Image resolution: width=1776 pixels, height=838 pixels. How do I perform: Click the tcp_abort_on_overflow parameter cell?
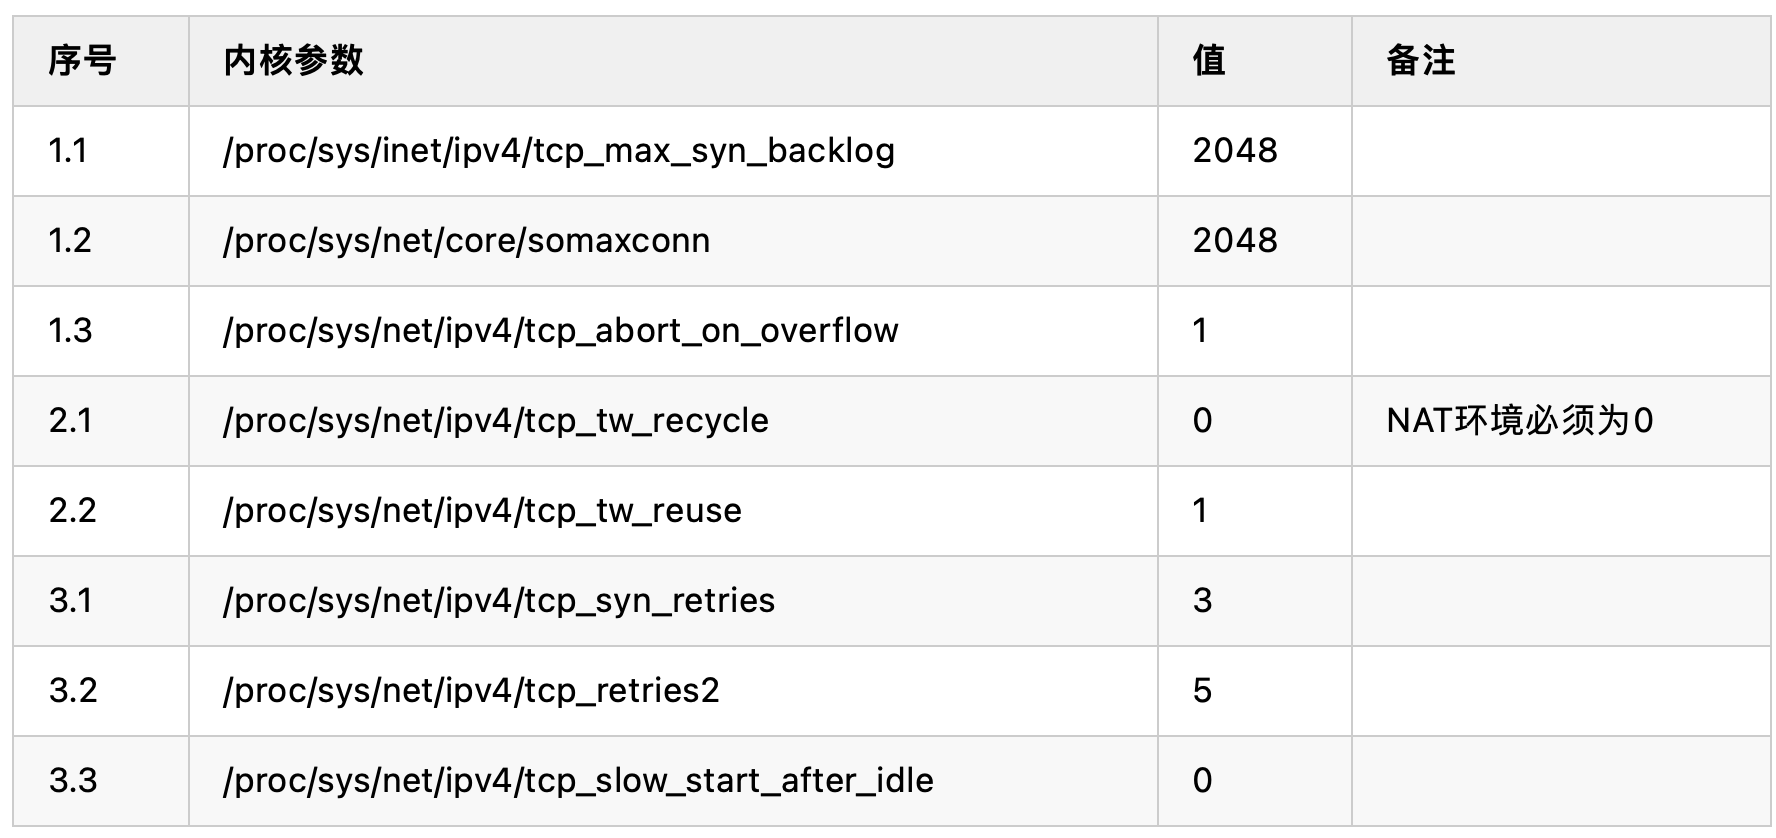coord(673,331)
